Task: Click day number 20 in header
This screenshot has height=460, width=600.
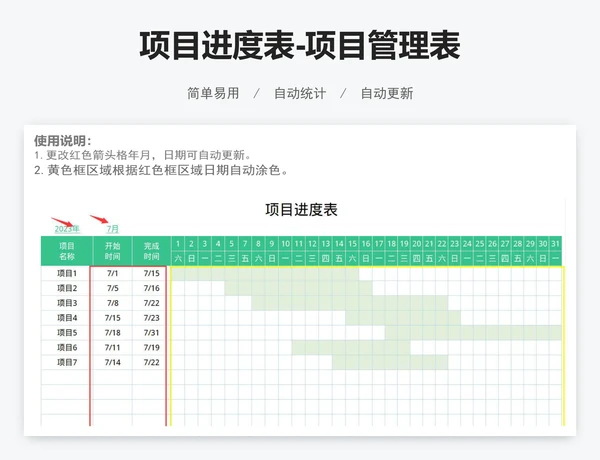Action: (x=417, y=244)
